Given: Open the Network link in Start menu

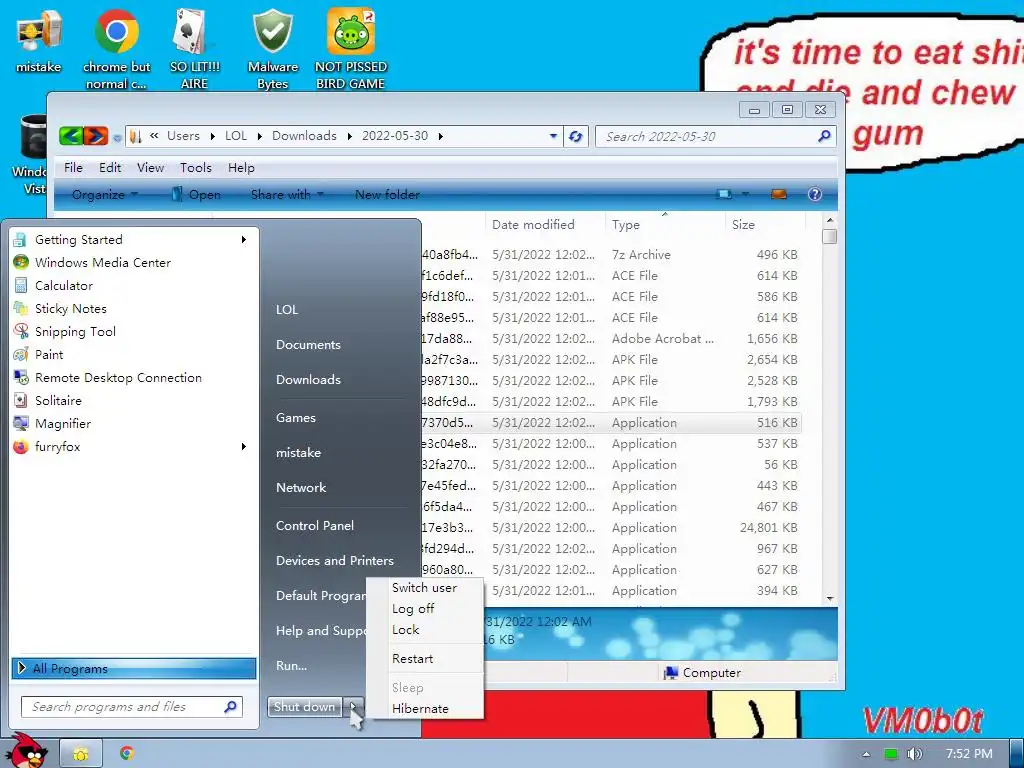Looking at the screenshot, I should (x=301, y=487).
